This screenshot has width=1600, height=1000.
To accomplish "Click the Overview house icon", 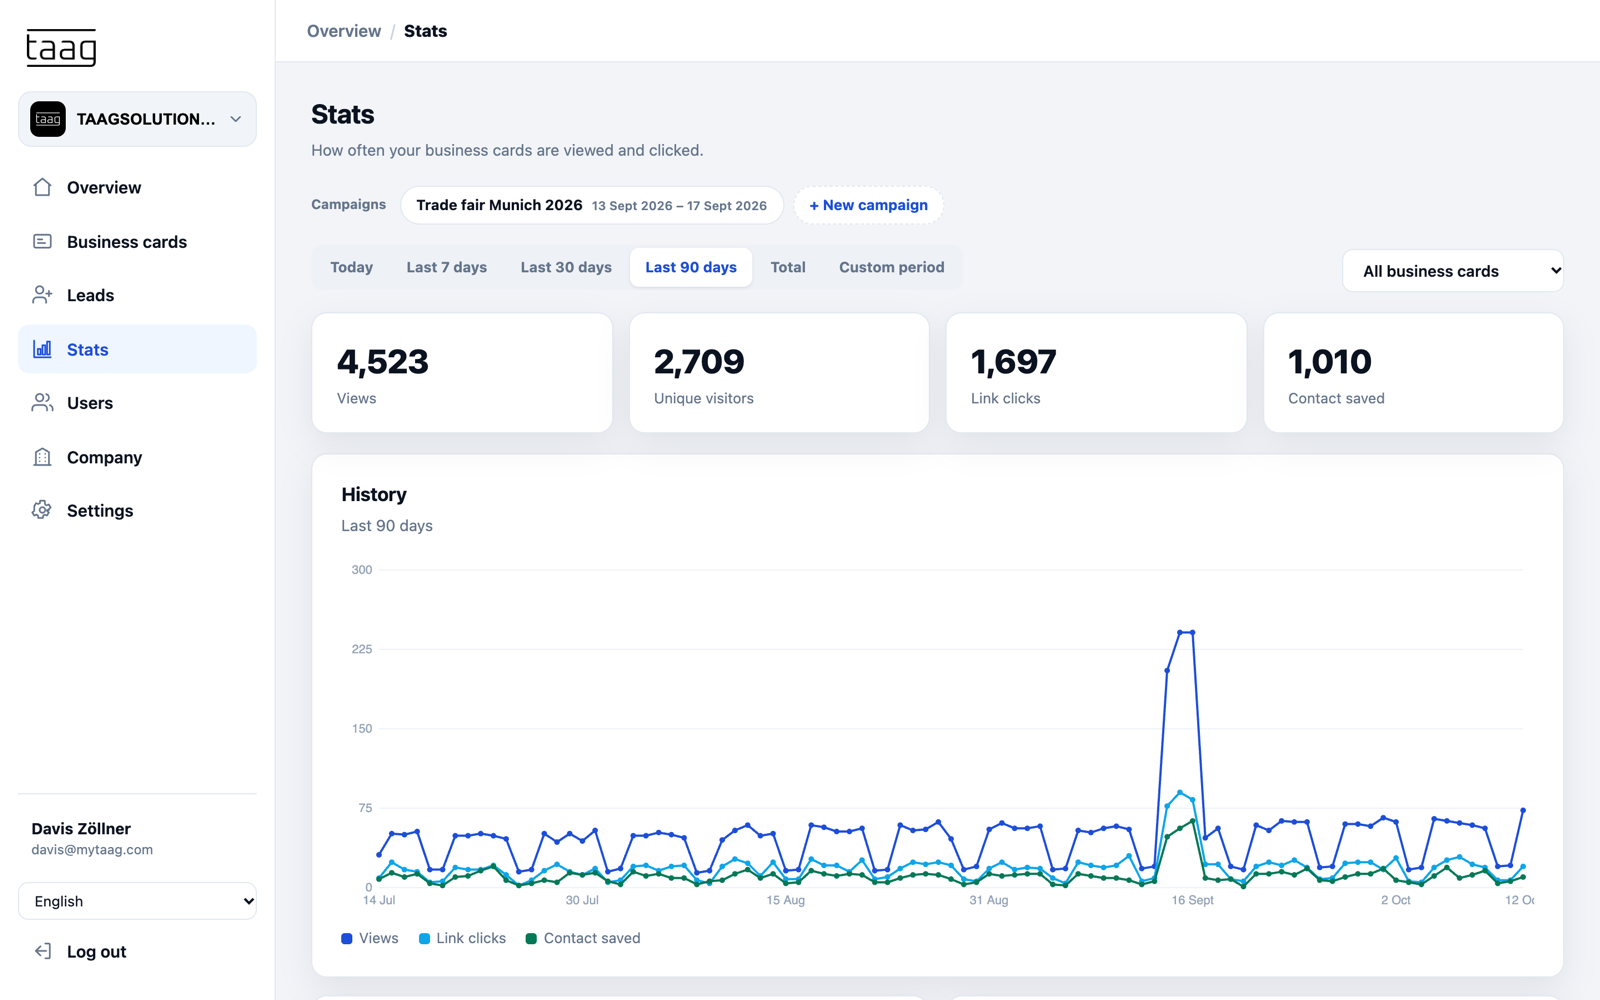I will [x=42, y=187].
